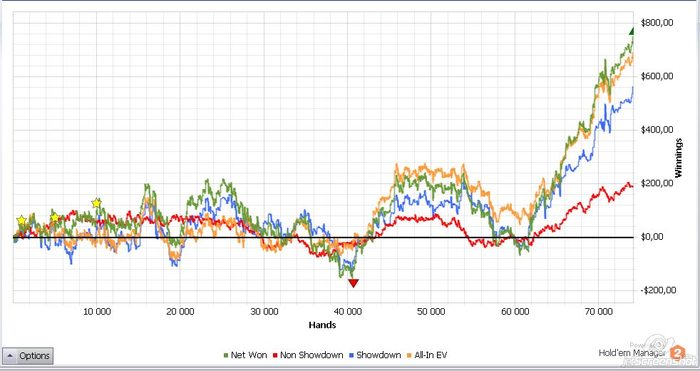Click the 10 000 hands axis label

tap(97, 312)
